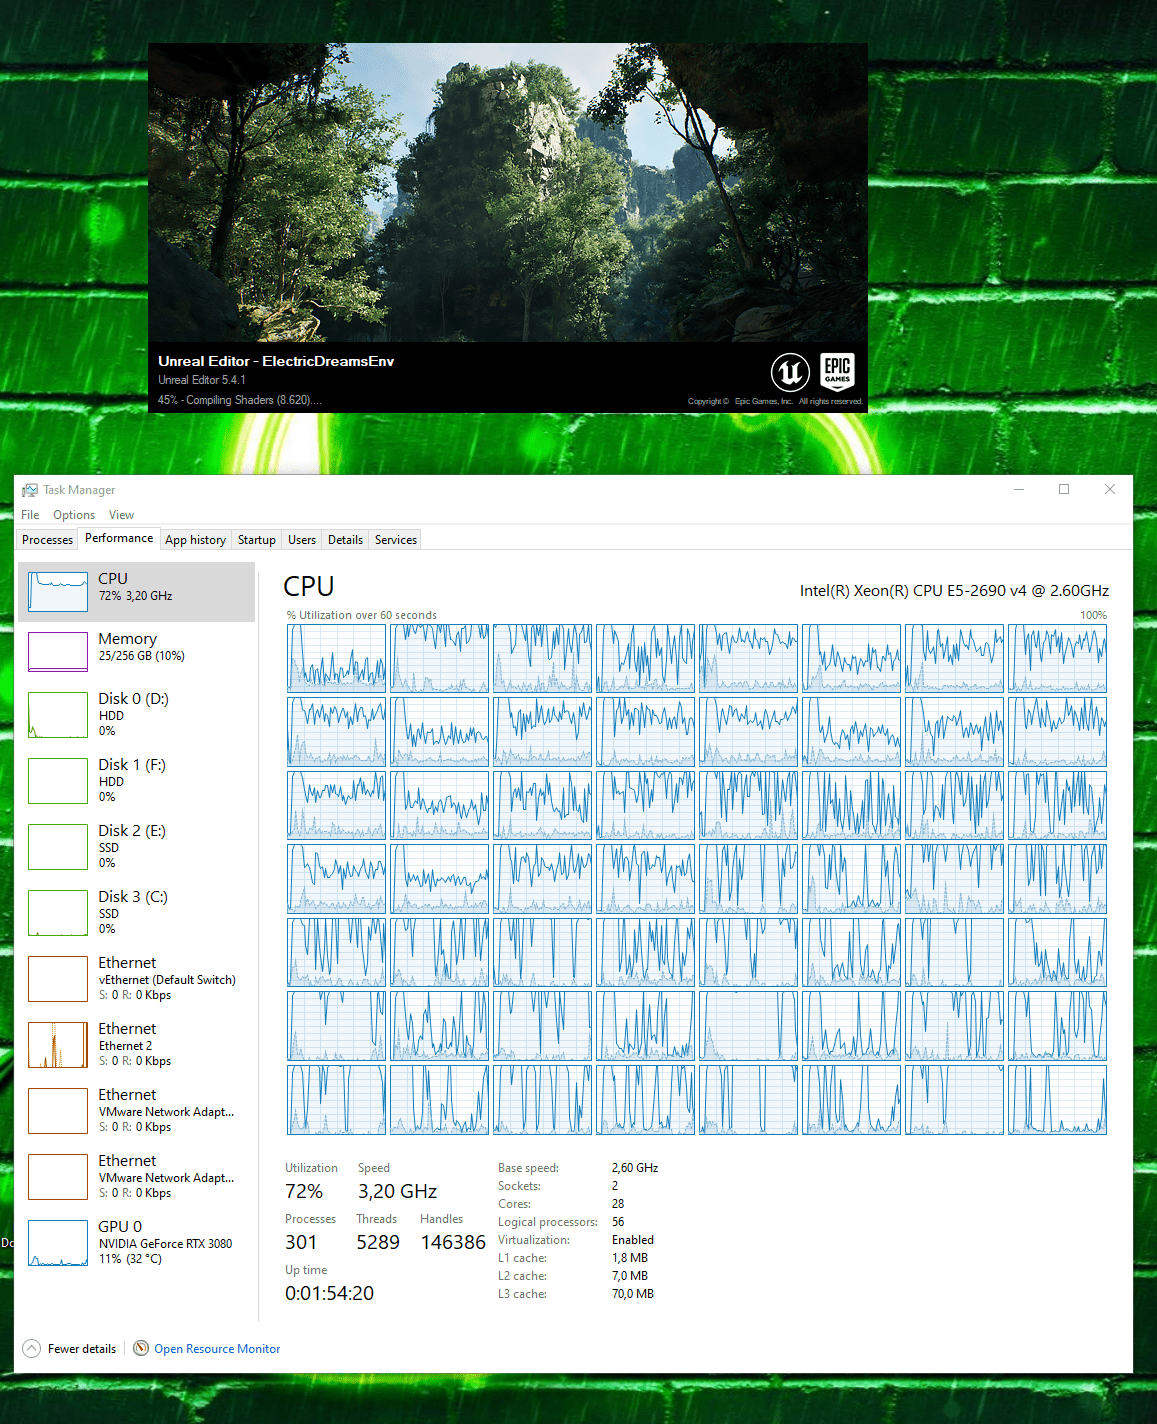Click the Speed 3,20 GHz value
Viewport: 1157px width, 1424px height.
pyautogui.click(x=397, y=1191)
